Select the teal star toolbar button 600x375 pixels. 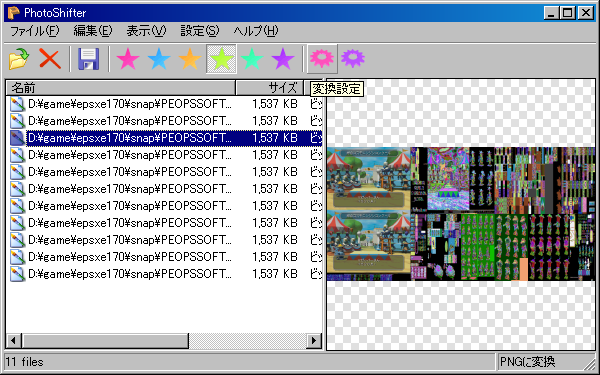coord(252,59)
